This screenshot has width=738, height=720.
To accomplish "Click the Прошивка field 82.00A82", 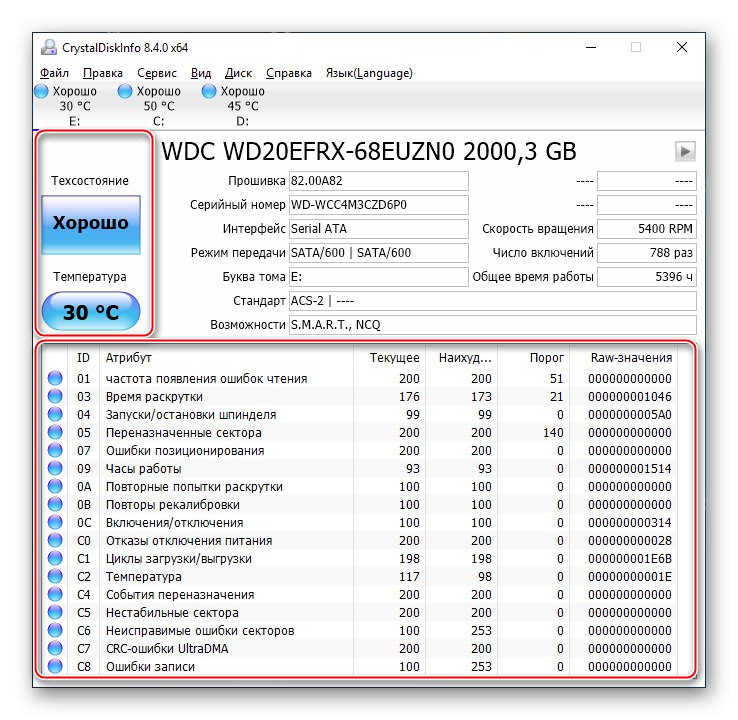I will (378, 181).
